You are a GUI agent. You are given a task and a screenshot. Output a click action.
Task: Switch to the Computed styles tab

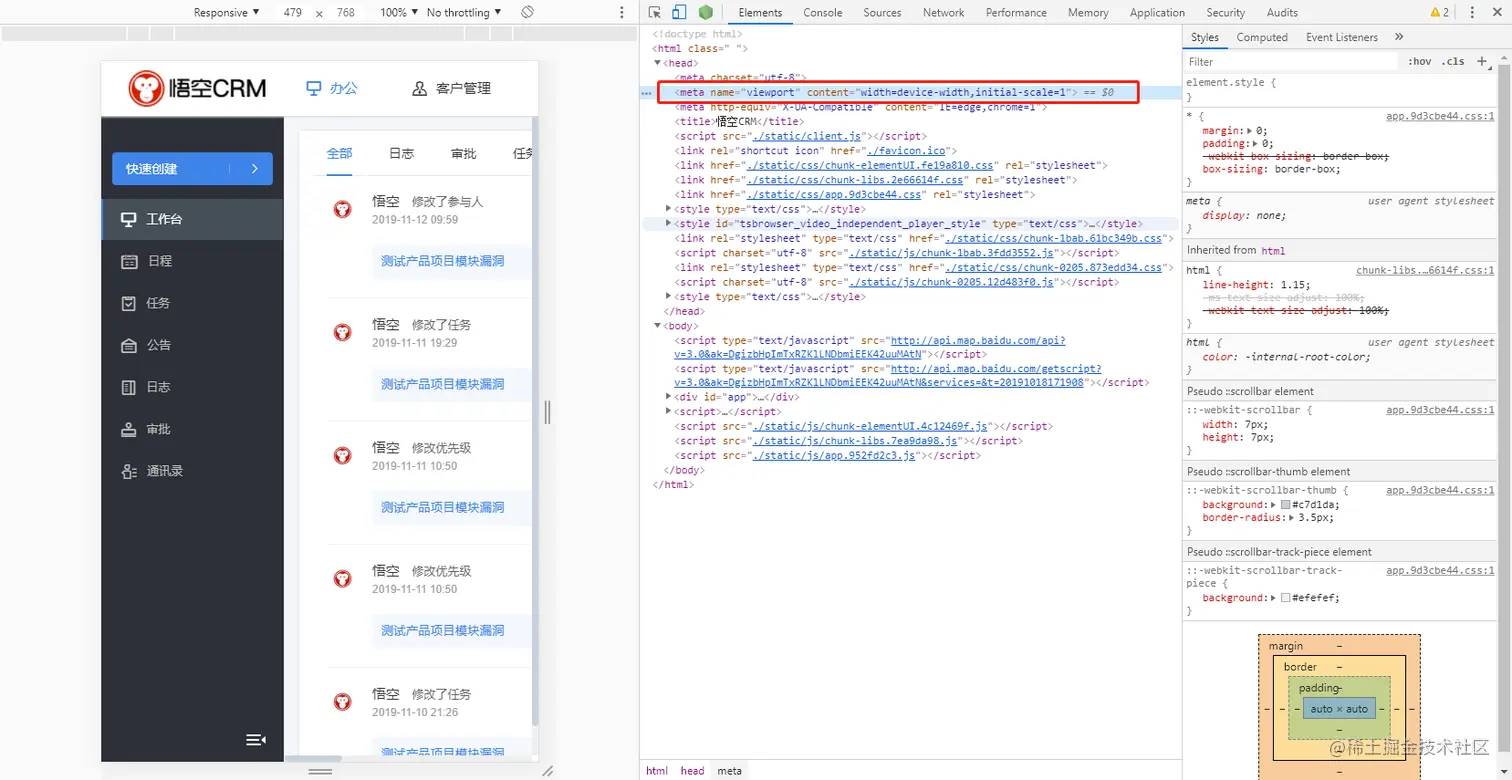point(1262,37)
